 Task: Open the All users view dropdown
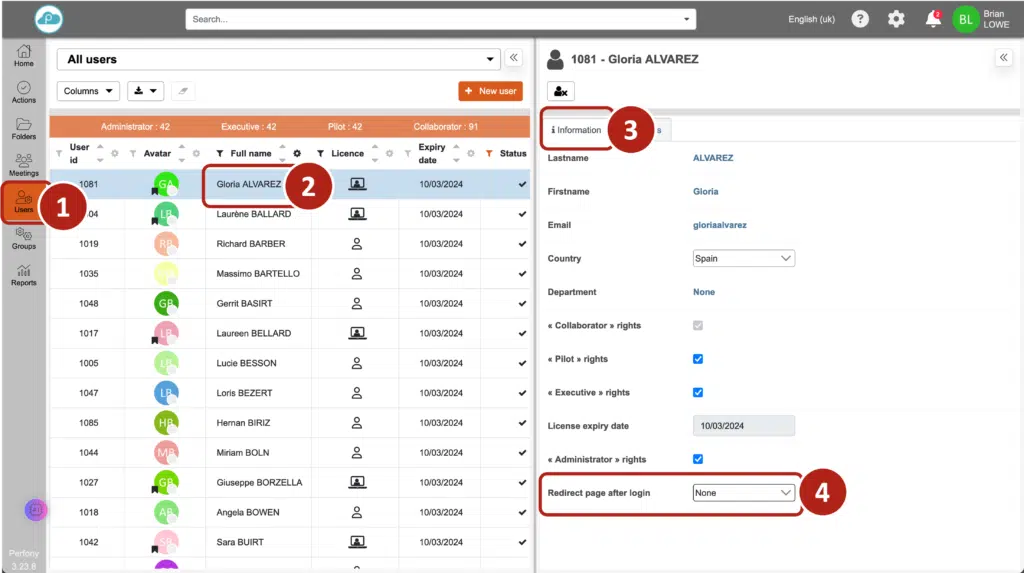278,59
